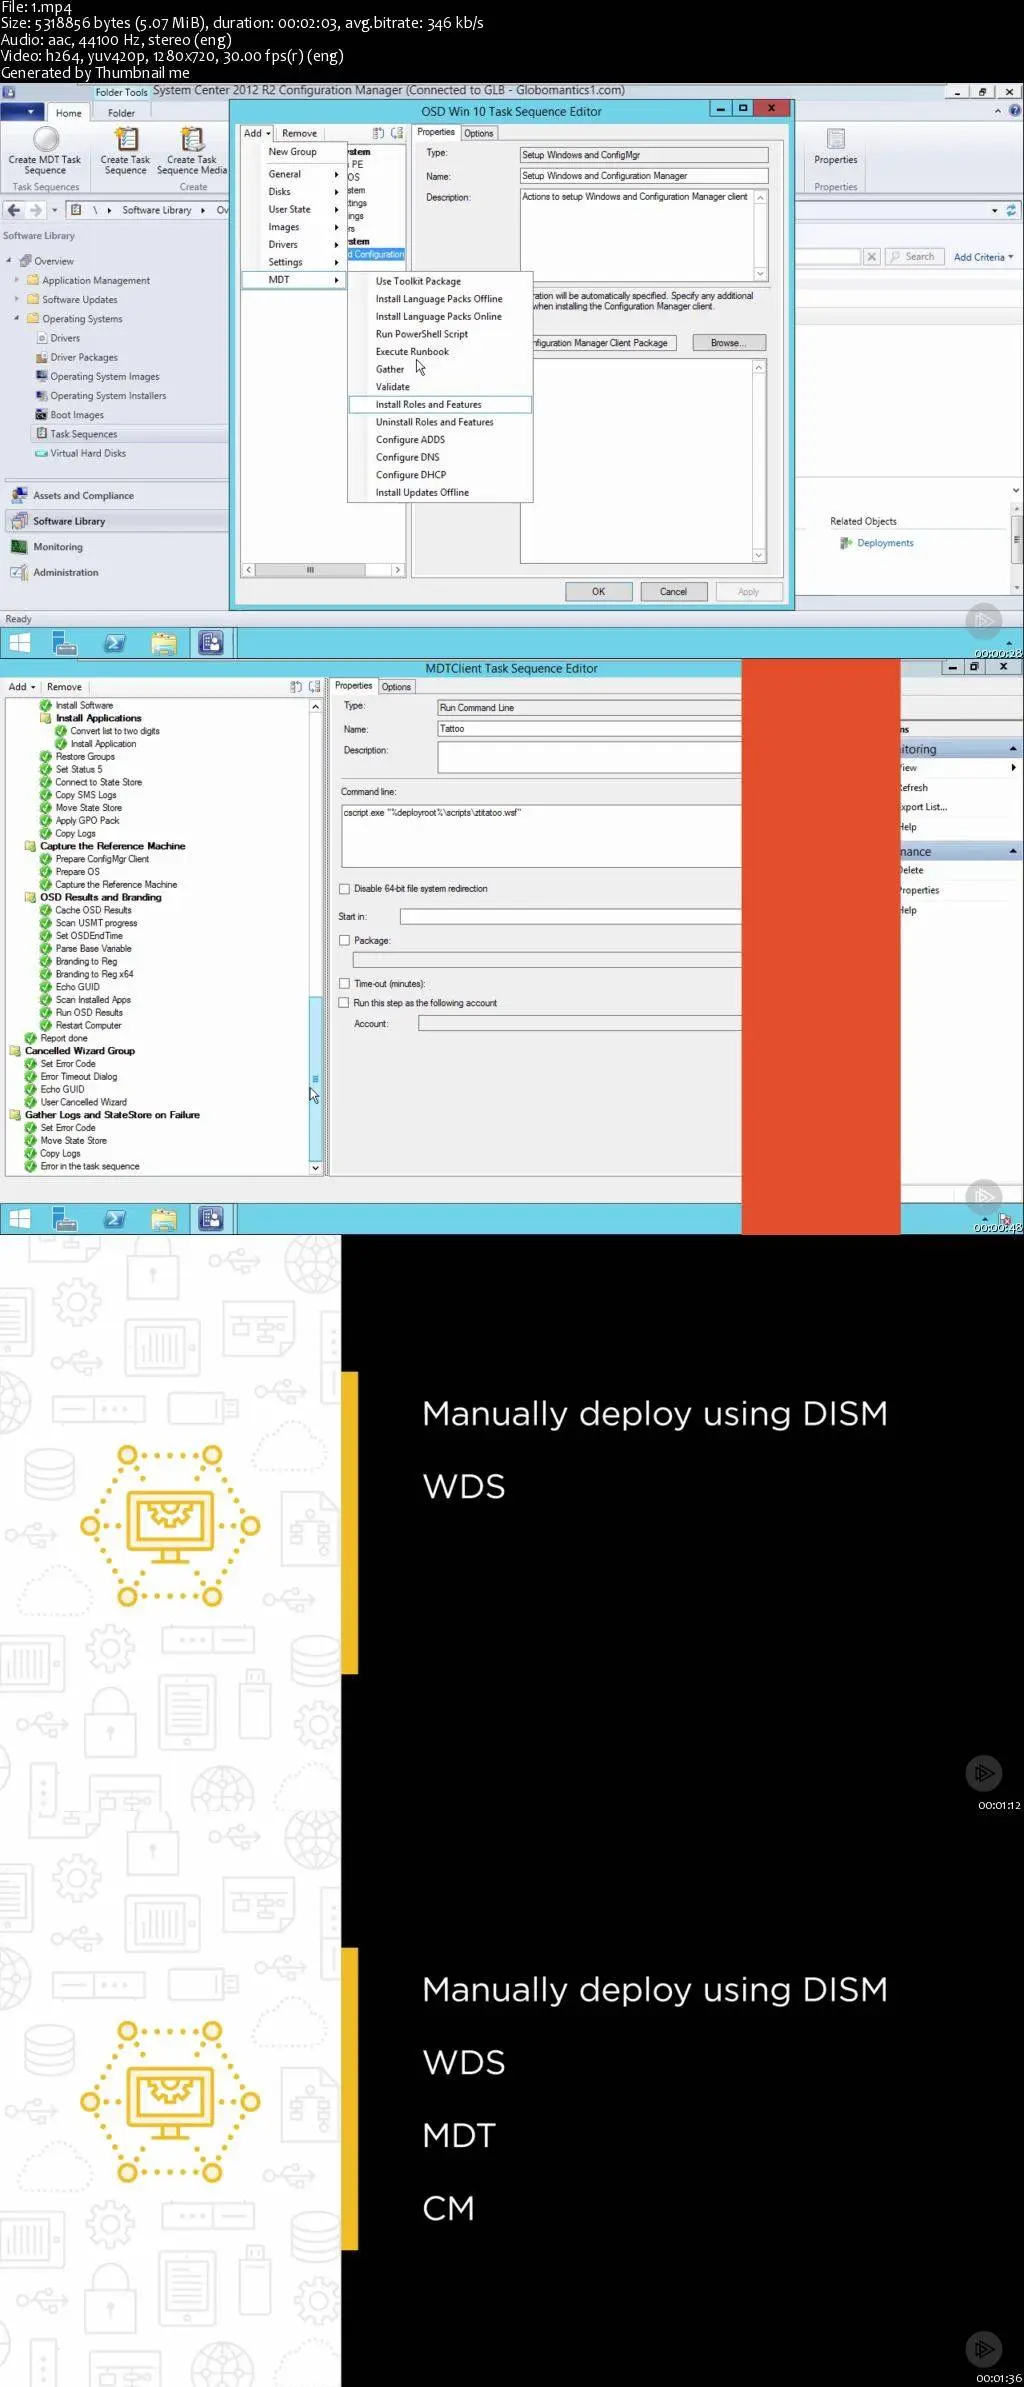The width and height of the screenshot is (1024, 2387).
Task: Click the Browse... button
Action: click(729, 343)
